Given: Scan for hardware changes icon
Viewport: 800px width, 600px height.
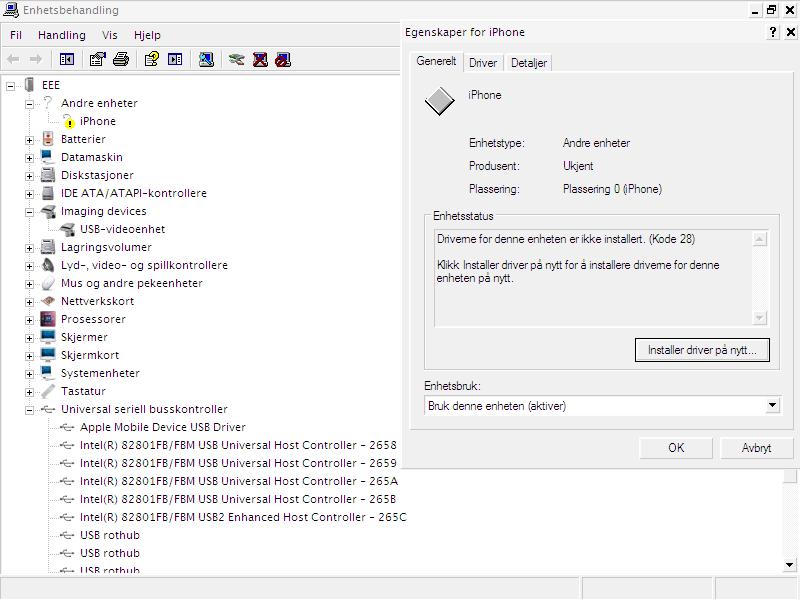Looking at the screenshot, I should pos(206,60).
